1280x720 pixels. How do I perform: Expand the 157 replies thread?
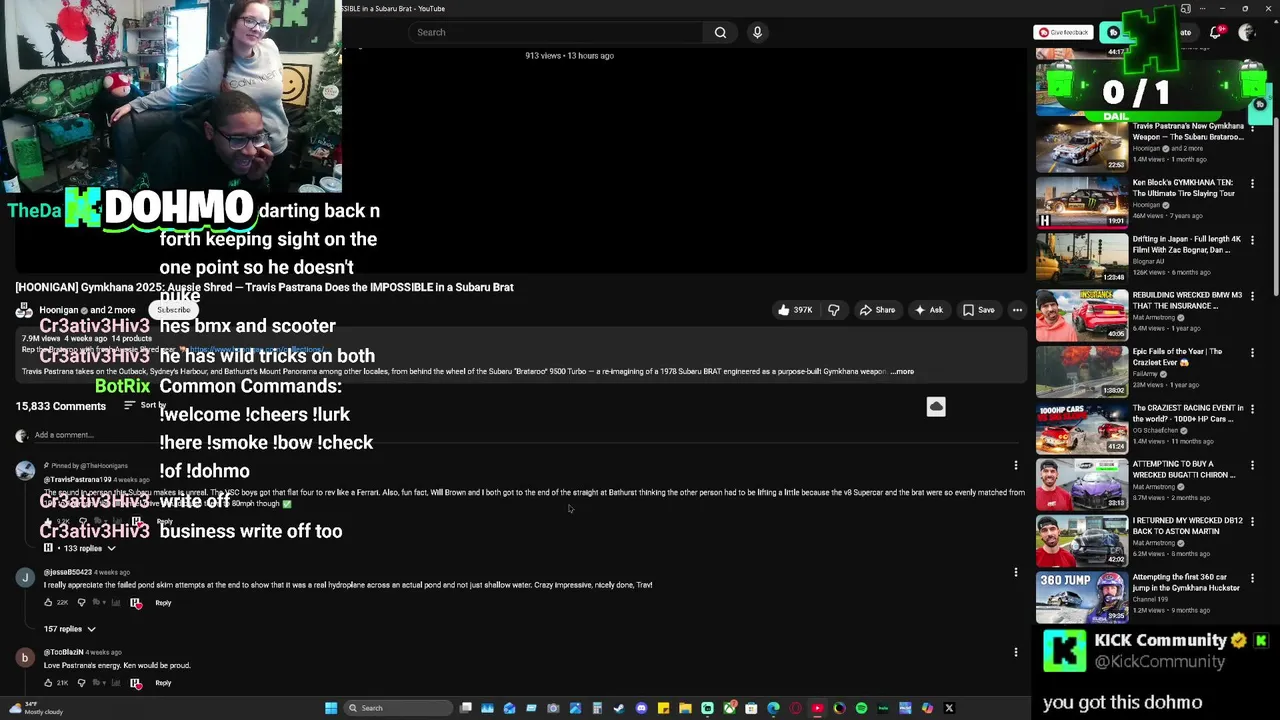tap(69, 629)
